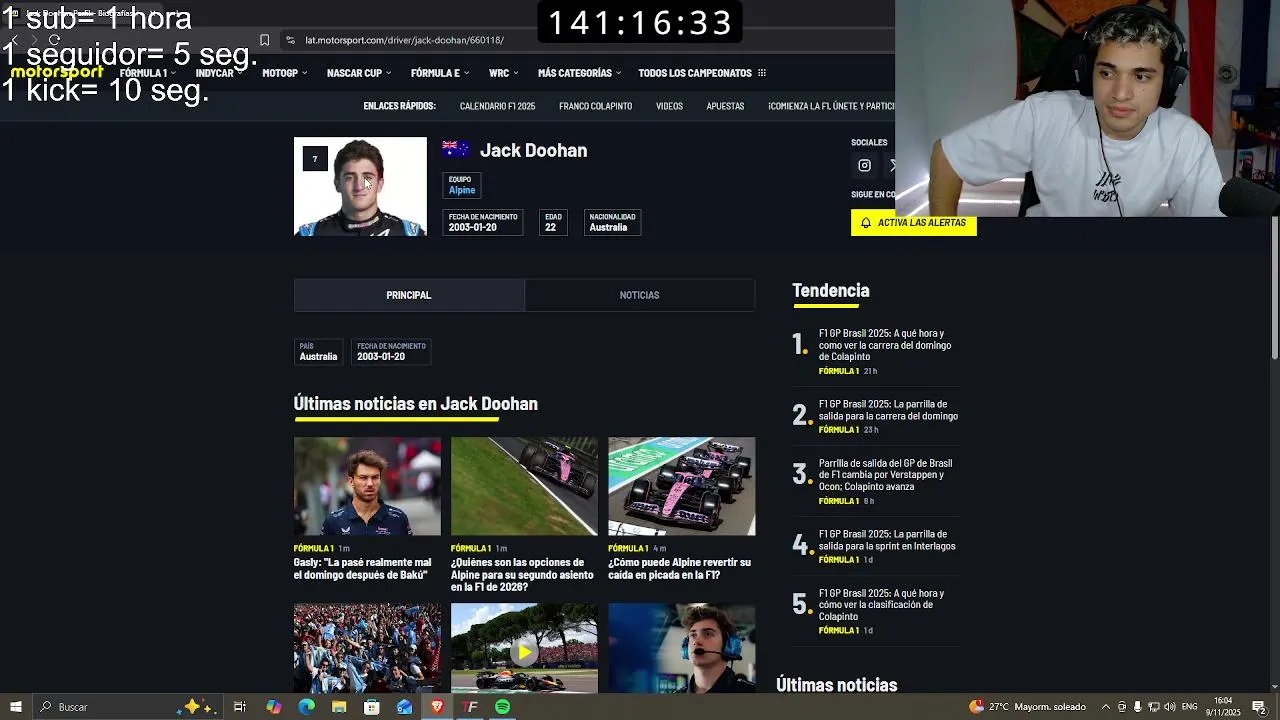The width and height of the screenshot is (1280, 720).
Task: Click the Activa las alertas button
Action: 913,223
